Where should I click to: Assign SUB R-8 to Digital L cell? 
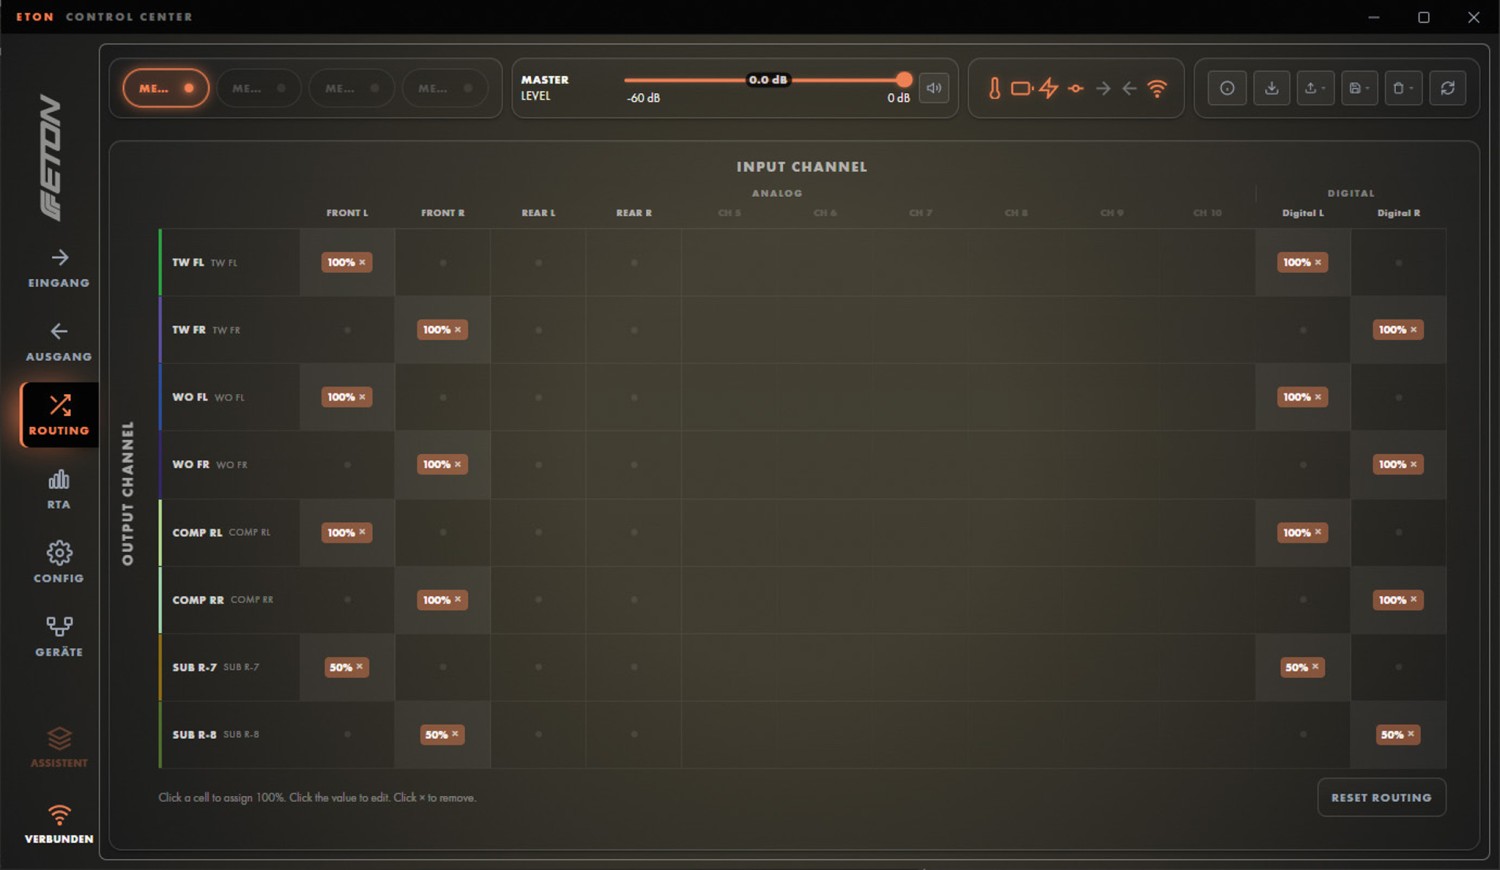[x=1303, y=734]
